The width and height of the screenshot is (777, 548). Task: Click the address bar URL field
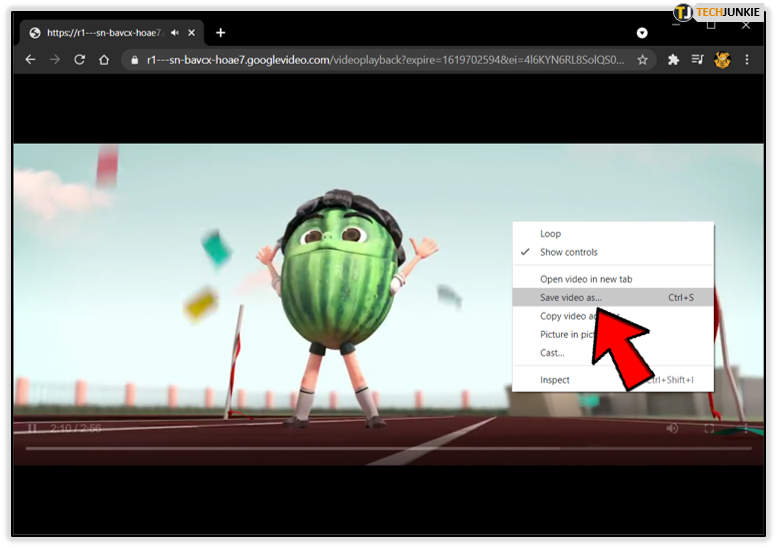pos(385,60)
